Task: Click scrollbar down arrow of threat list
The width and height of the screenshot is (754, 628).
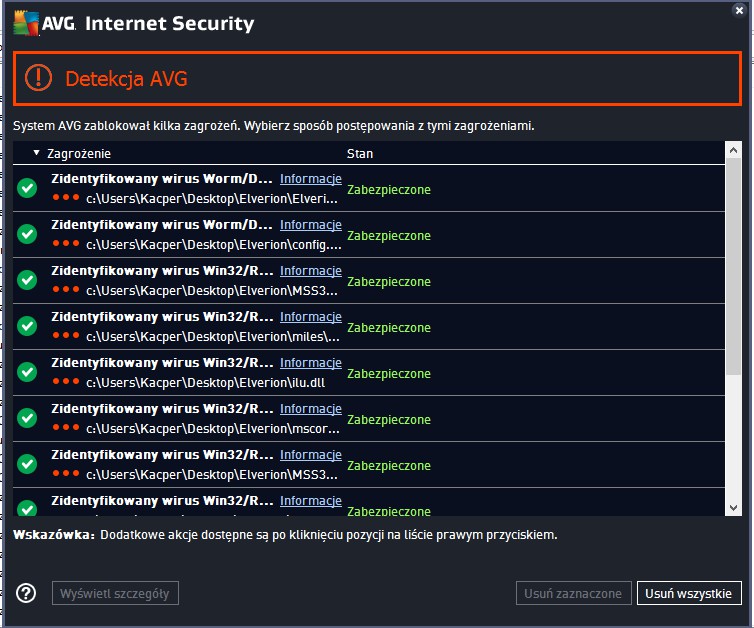Action: click(733, 508)
